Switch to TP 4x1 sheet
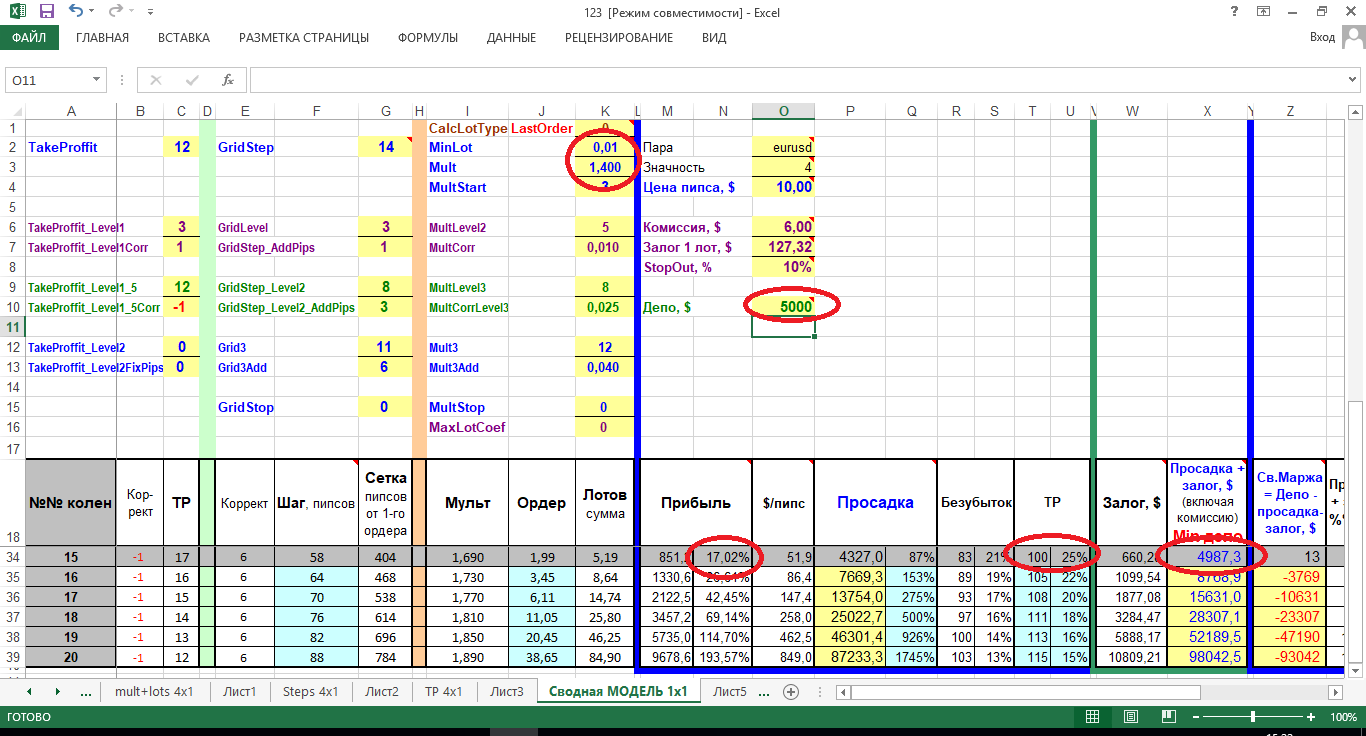Viewport: 1366px width, 736px height. click(443, 691)
